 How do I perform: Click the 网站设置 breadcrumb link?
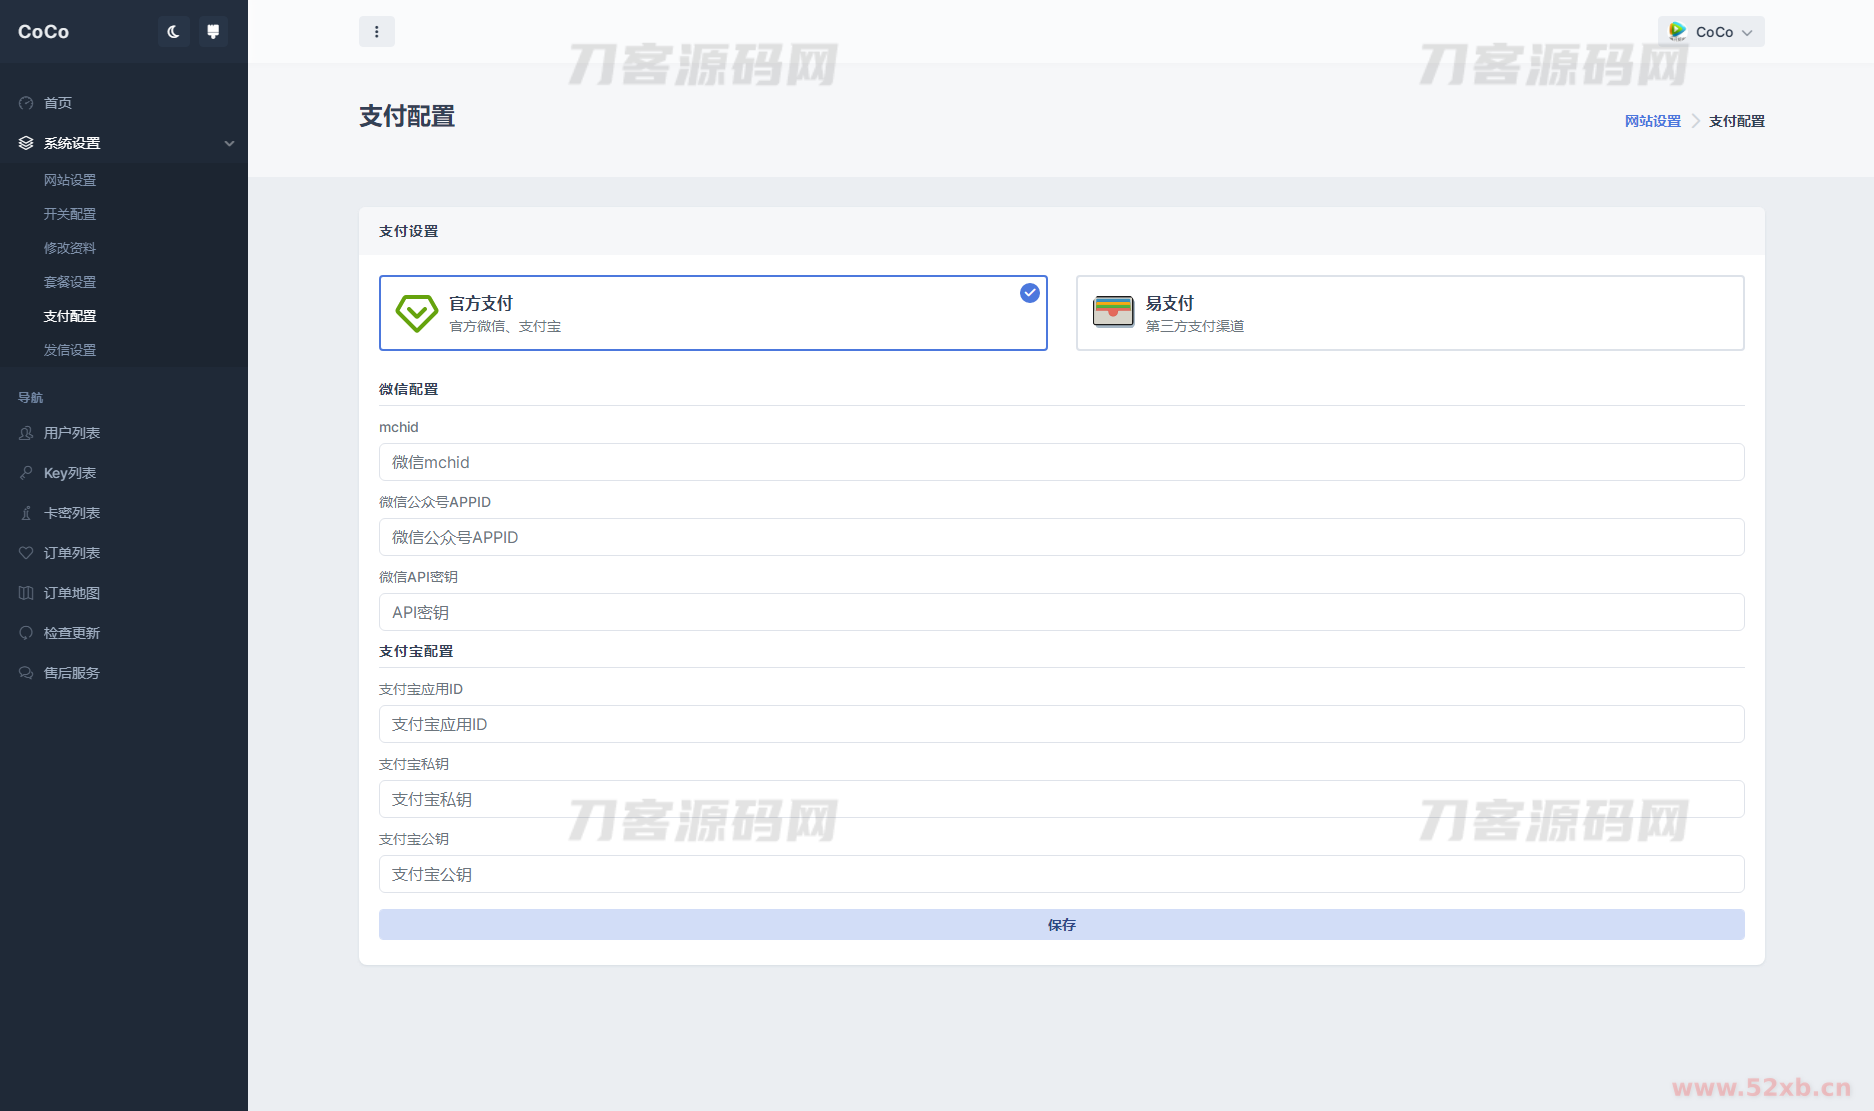pyautogui.click(x=1652, y=121)
